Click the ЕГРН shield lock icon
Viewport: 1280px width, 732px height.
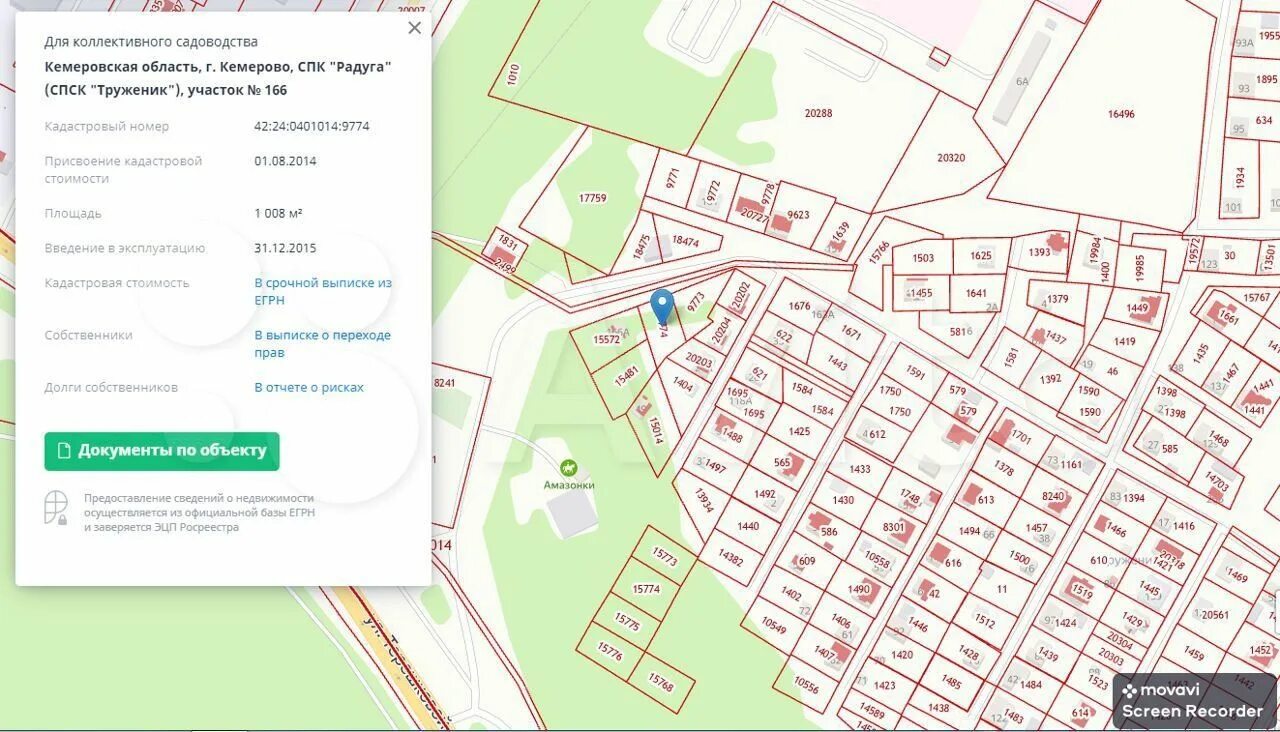point(56,508)
